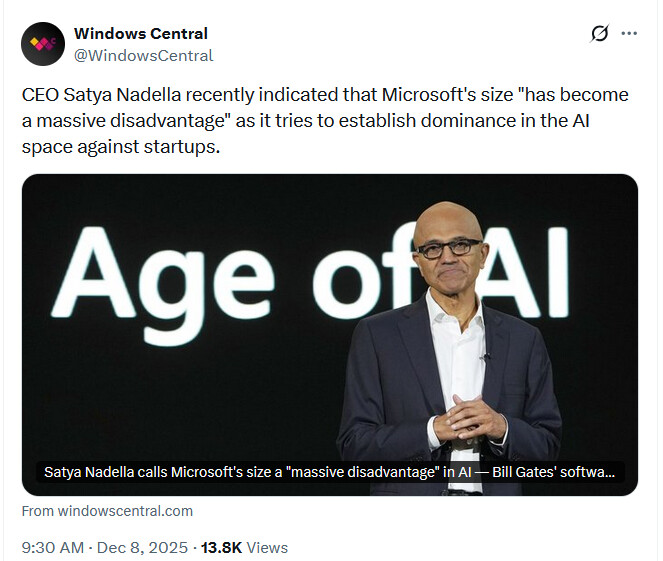Click the @WindowsCentral handle
The width and height of the screenshot is (663, 561).
click(144, 55)
